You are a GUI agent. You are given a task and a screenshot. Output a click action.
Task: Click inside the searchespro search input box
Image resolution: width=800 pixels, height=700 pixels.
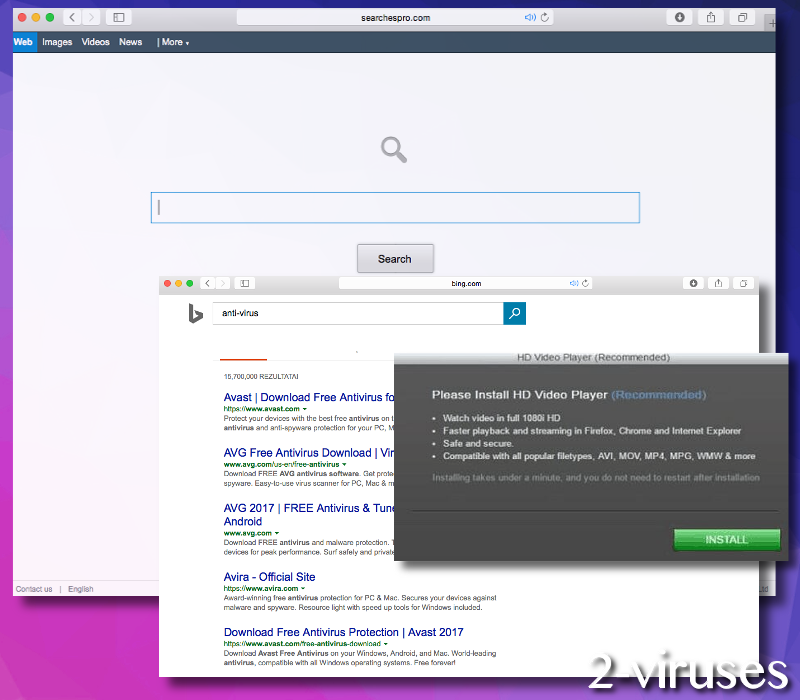[395, 207]
